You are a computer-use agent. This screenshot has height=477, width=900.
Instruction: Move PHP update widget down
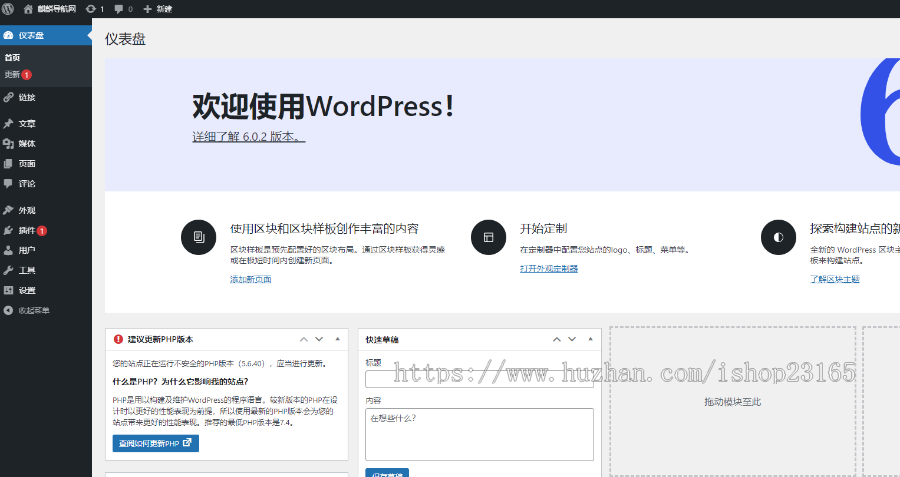319,339
